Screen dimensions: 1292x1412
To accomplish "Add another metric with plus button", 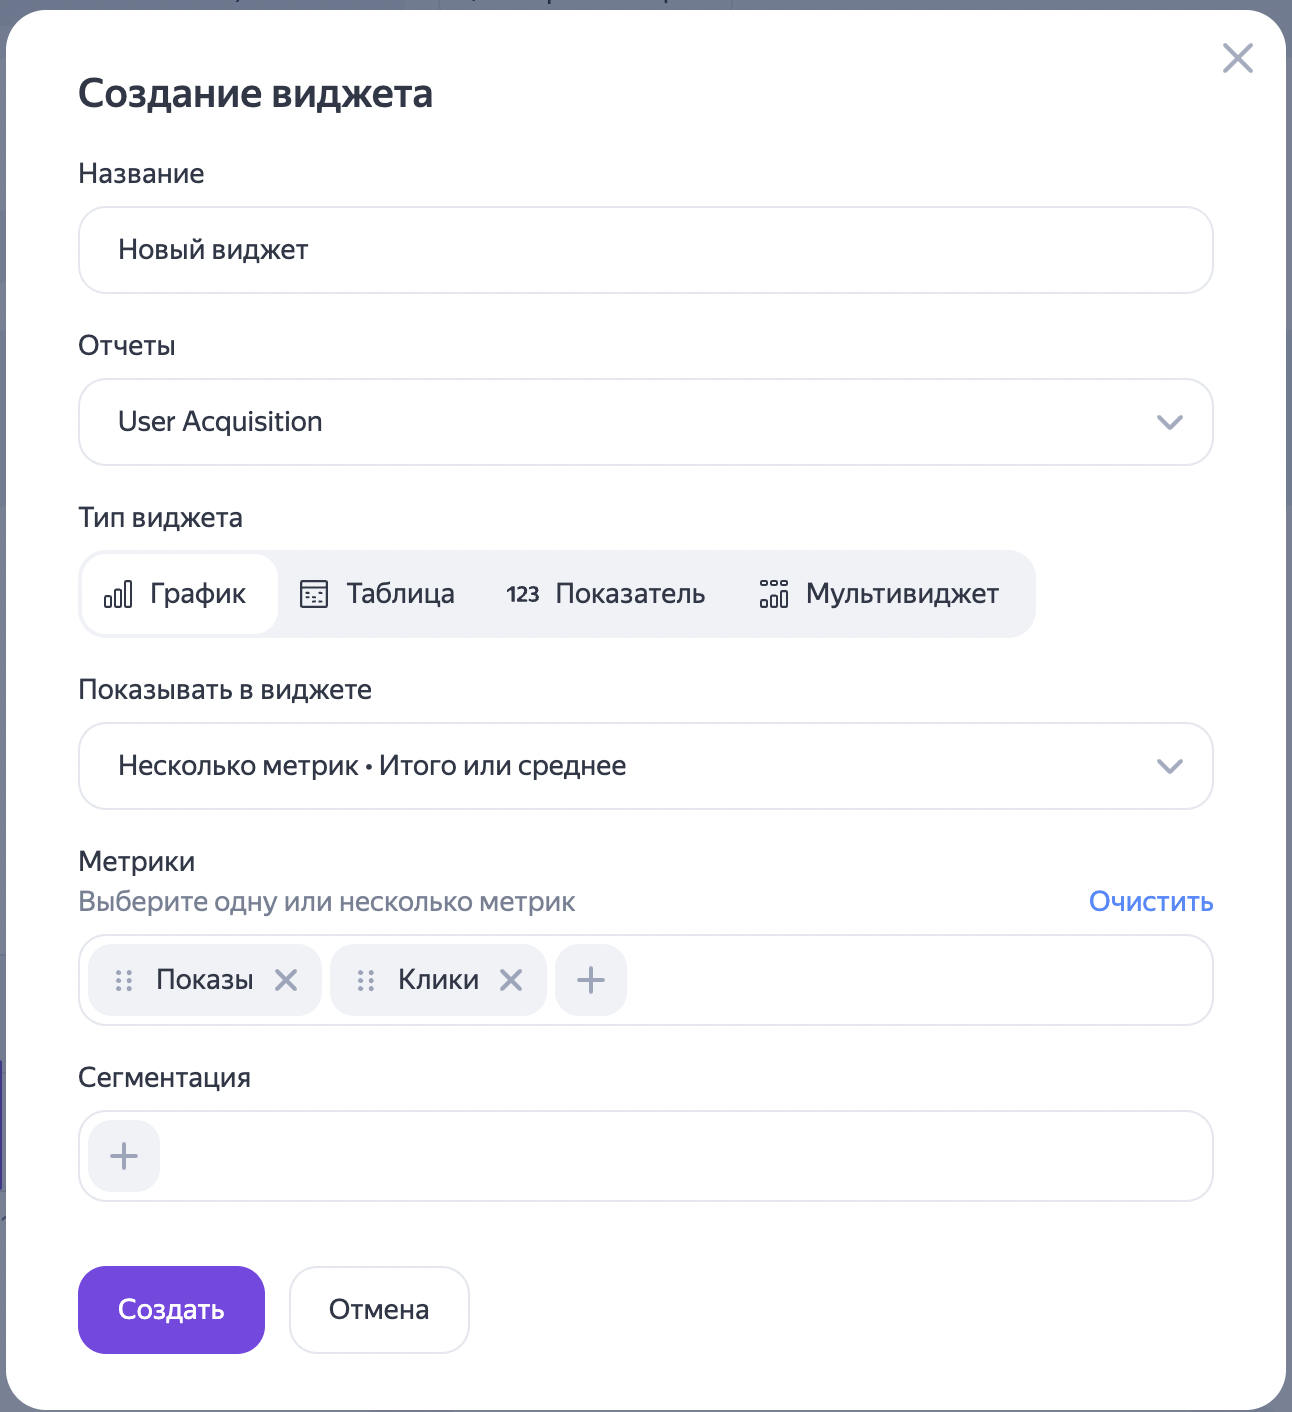I will (591, 980).
